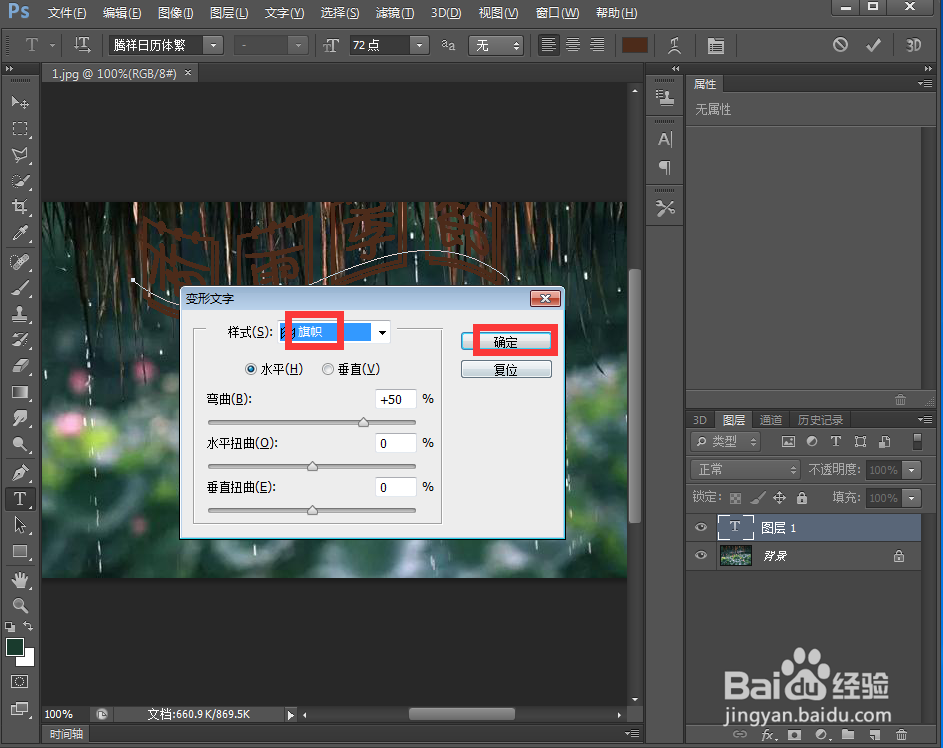Select the Brush tool

(20, 288)
